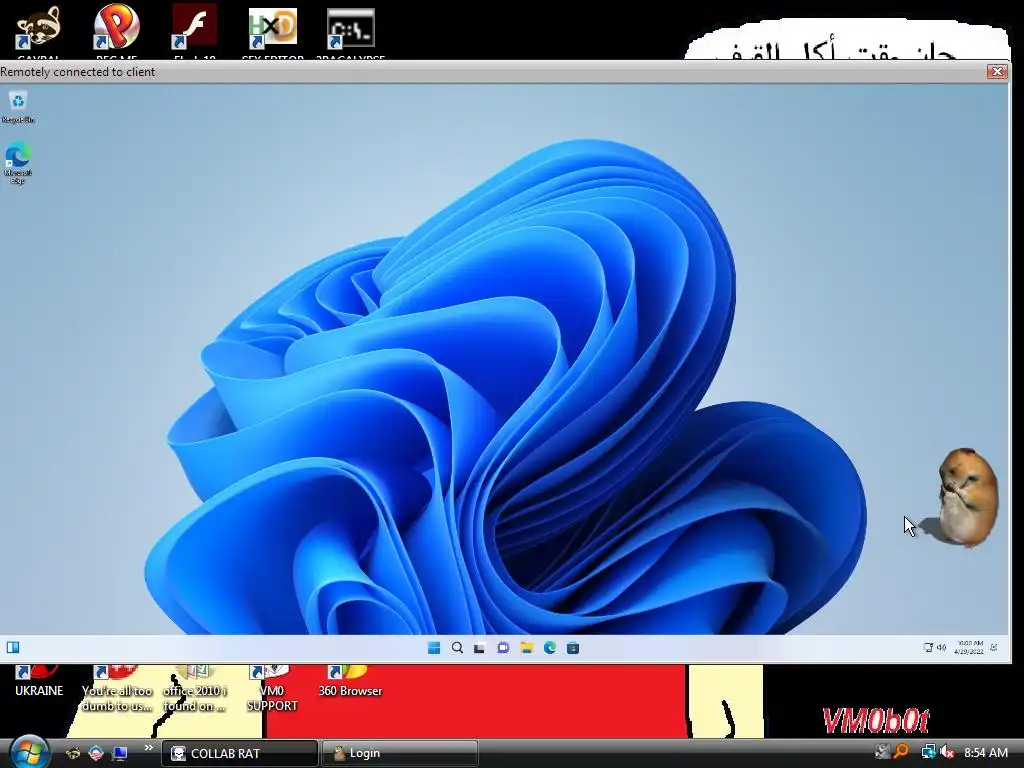Image resolution: width=1024 pixels, height=768 pixels.
Task: Open File Explorer on remote taskbar
Action: click(526, 648)
